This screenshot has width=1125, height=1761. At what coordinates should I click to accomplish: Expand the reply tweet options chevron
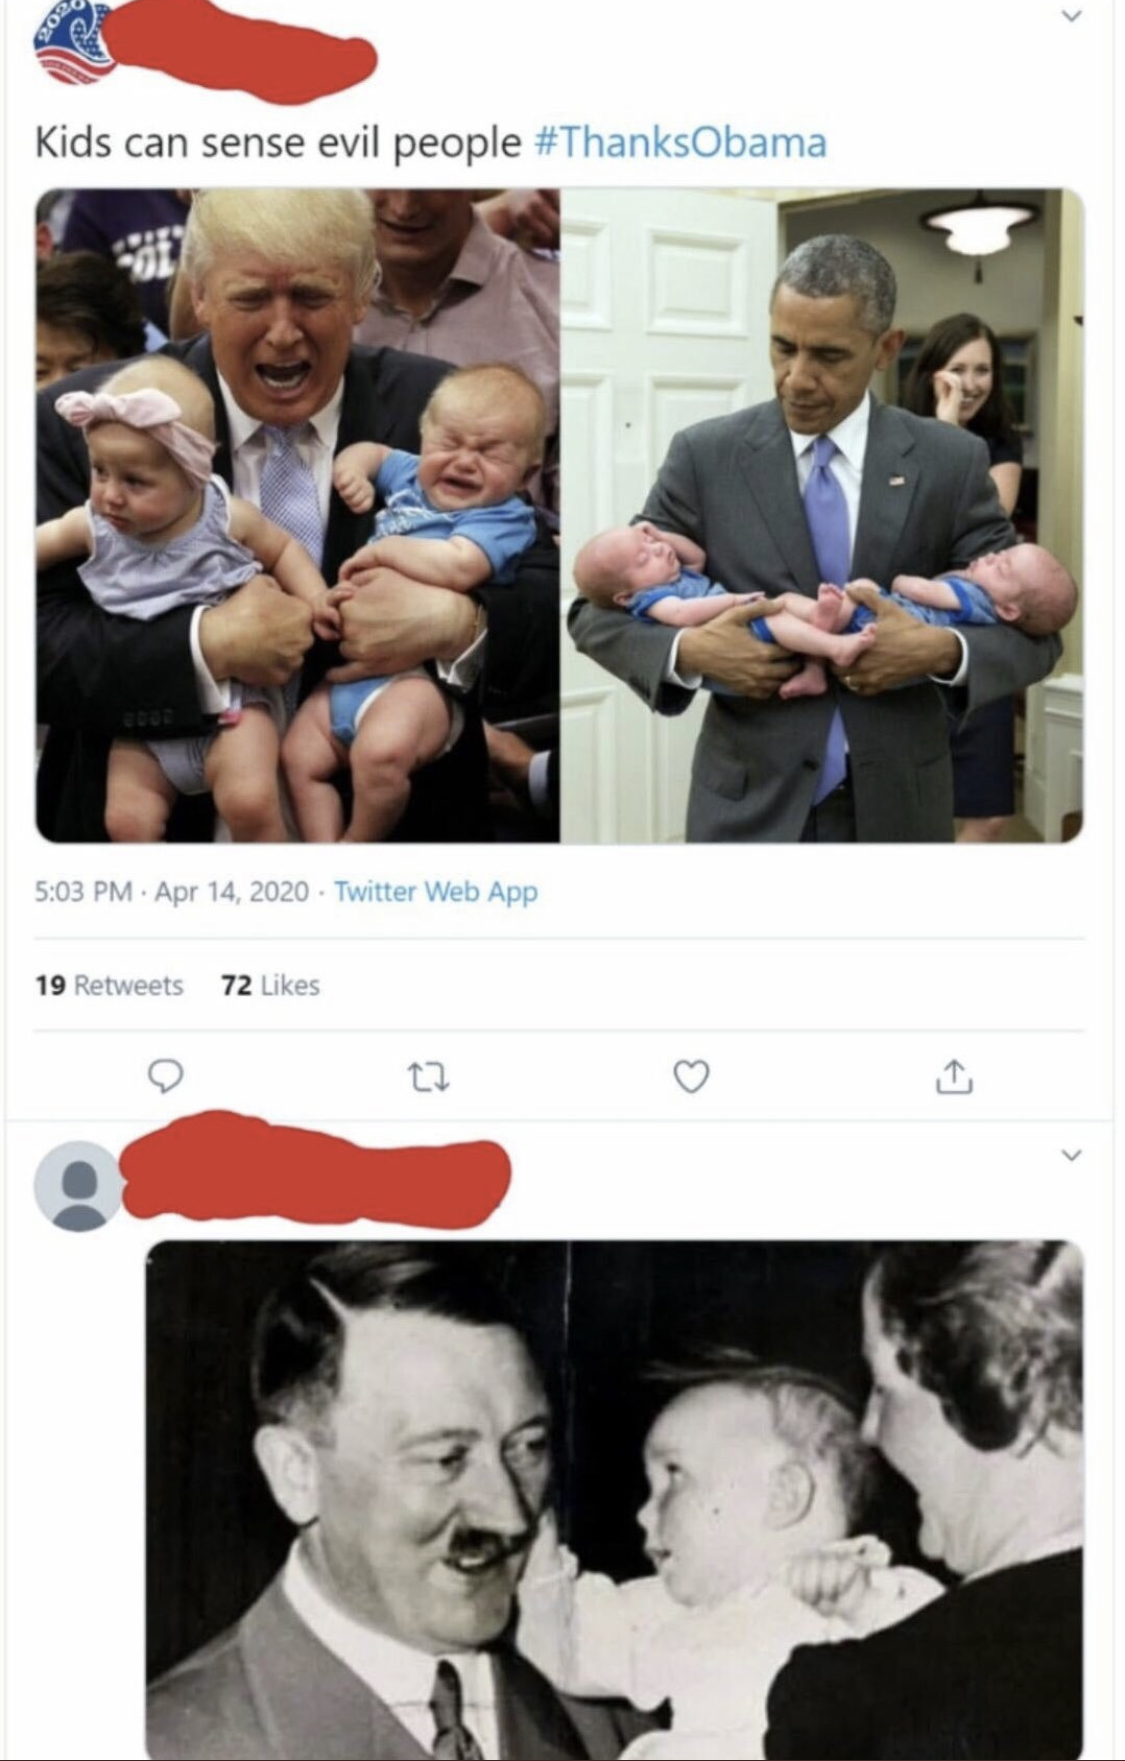coord(1070,1156)
